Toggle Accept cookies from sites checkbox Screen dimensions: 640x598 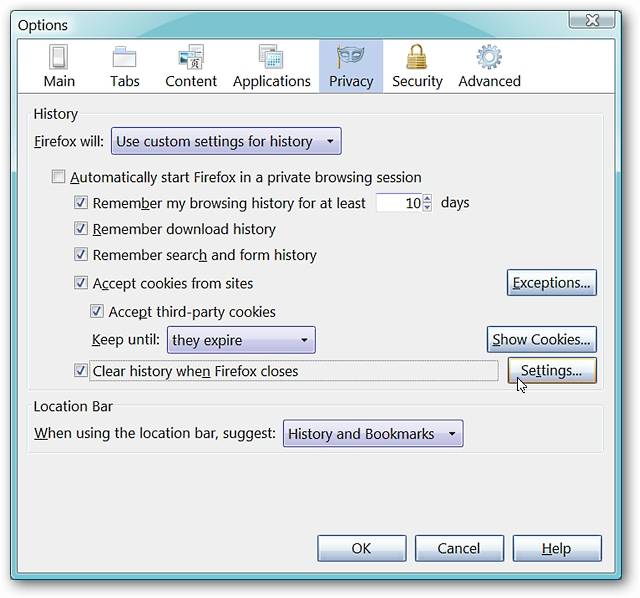pos(81,282)
